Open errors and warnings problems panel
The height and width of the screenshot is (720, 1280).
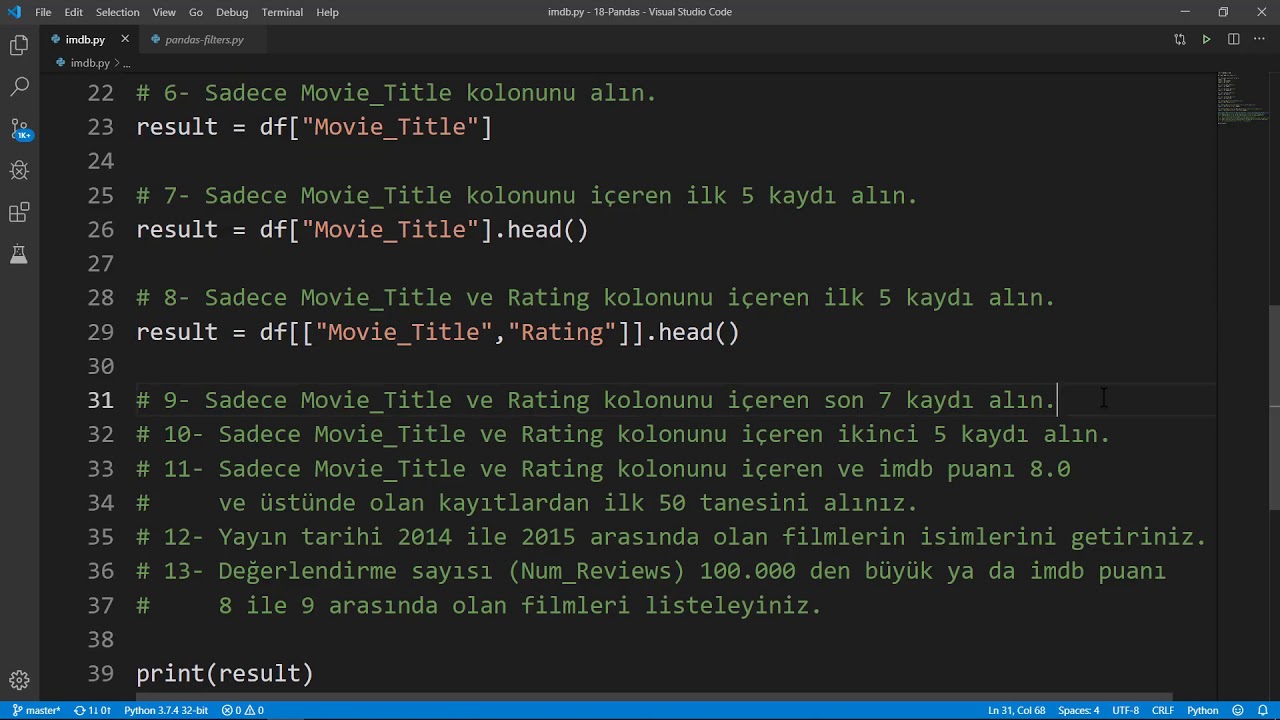click(243, 710)
